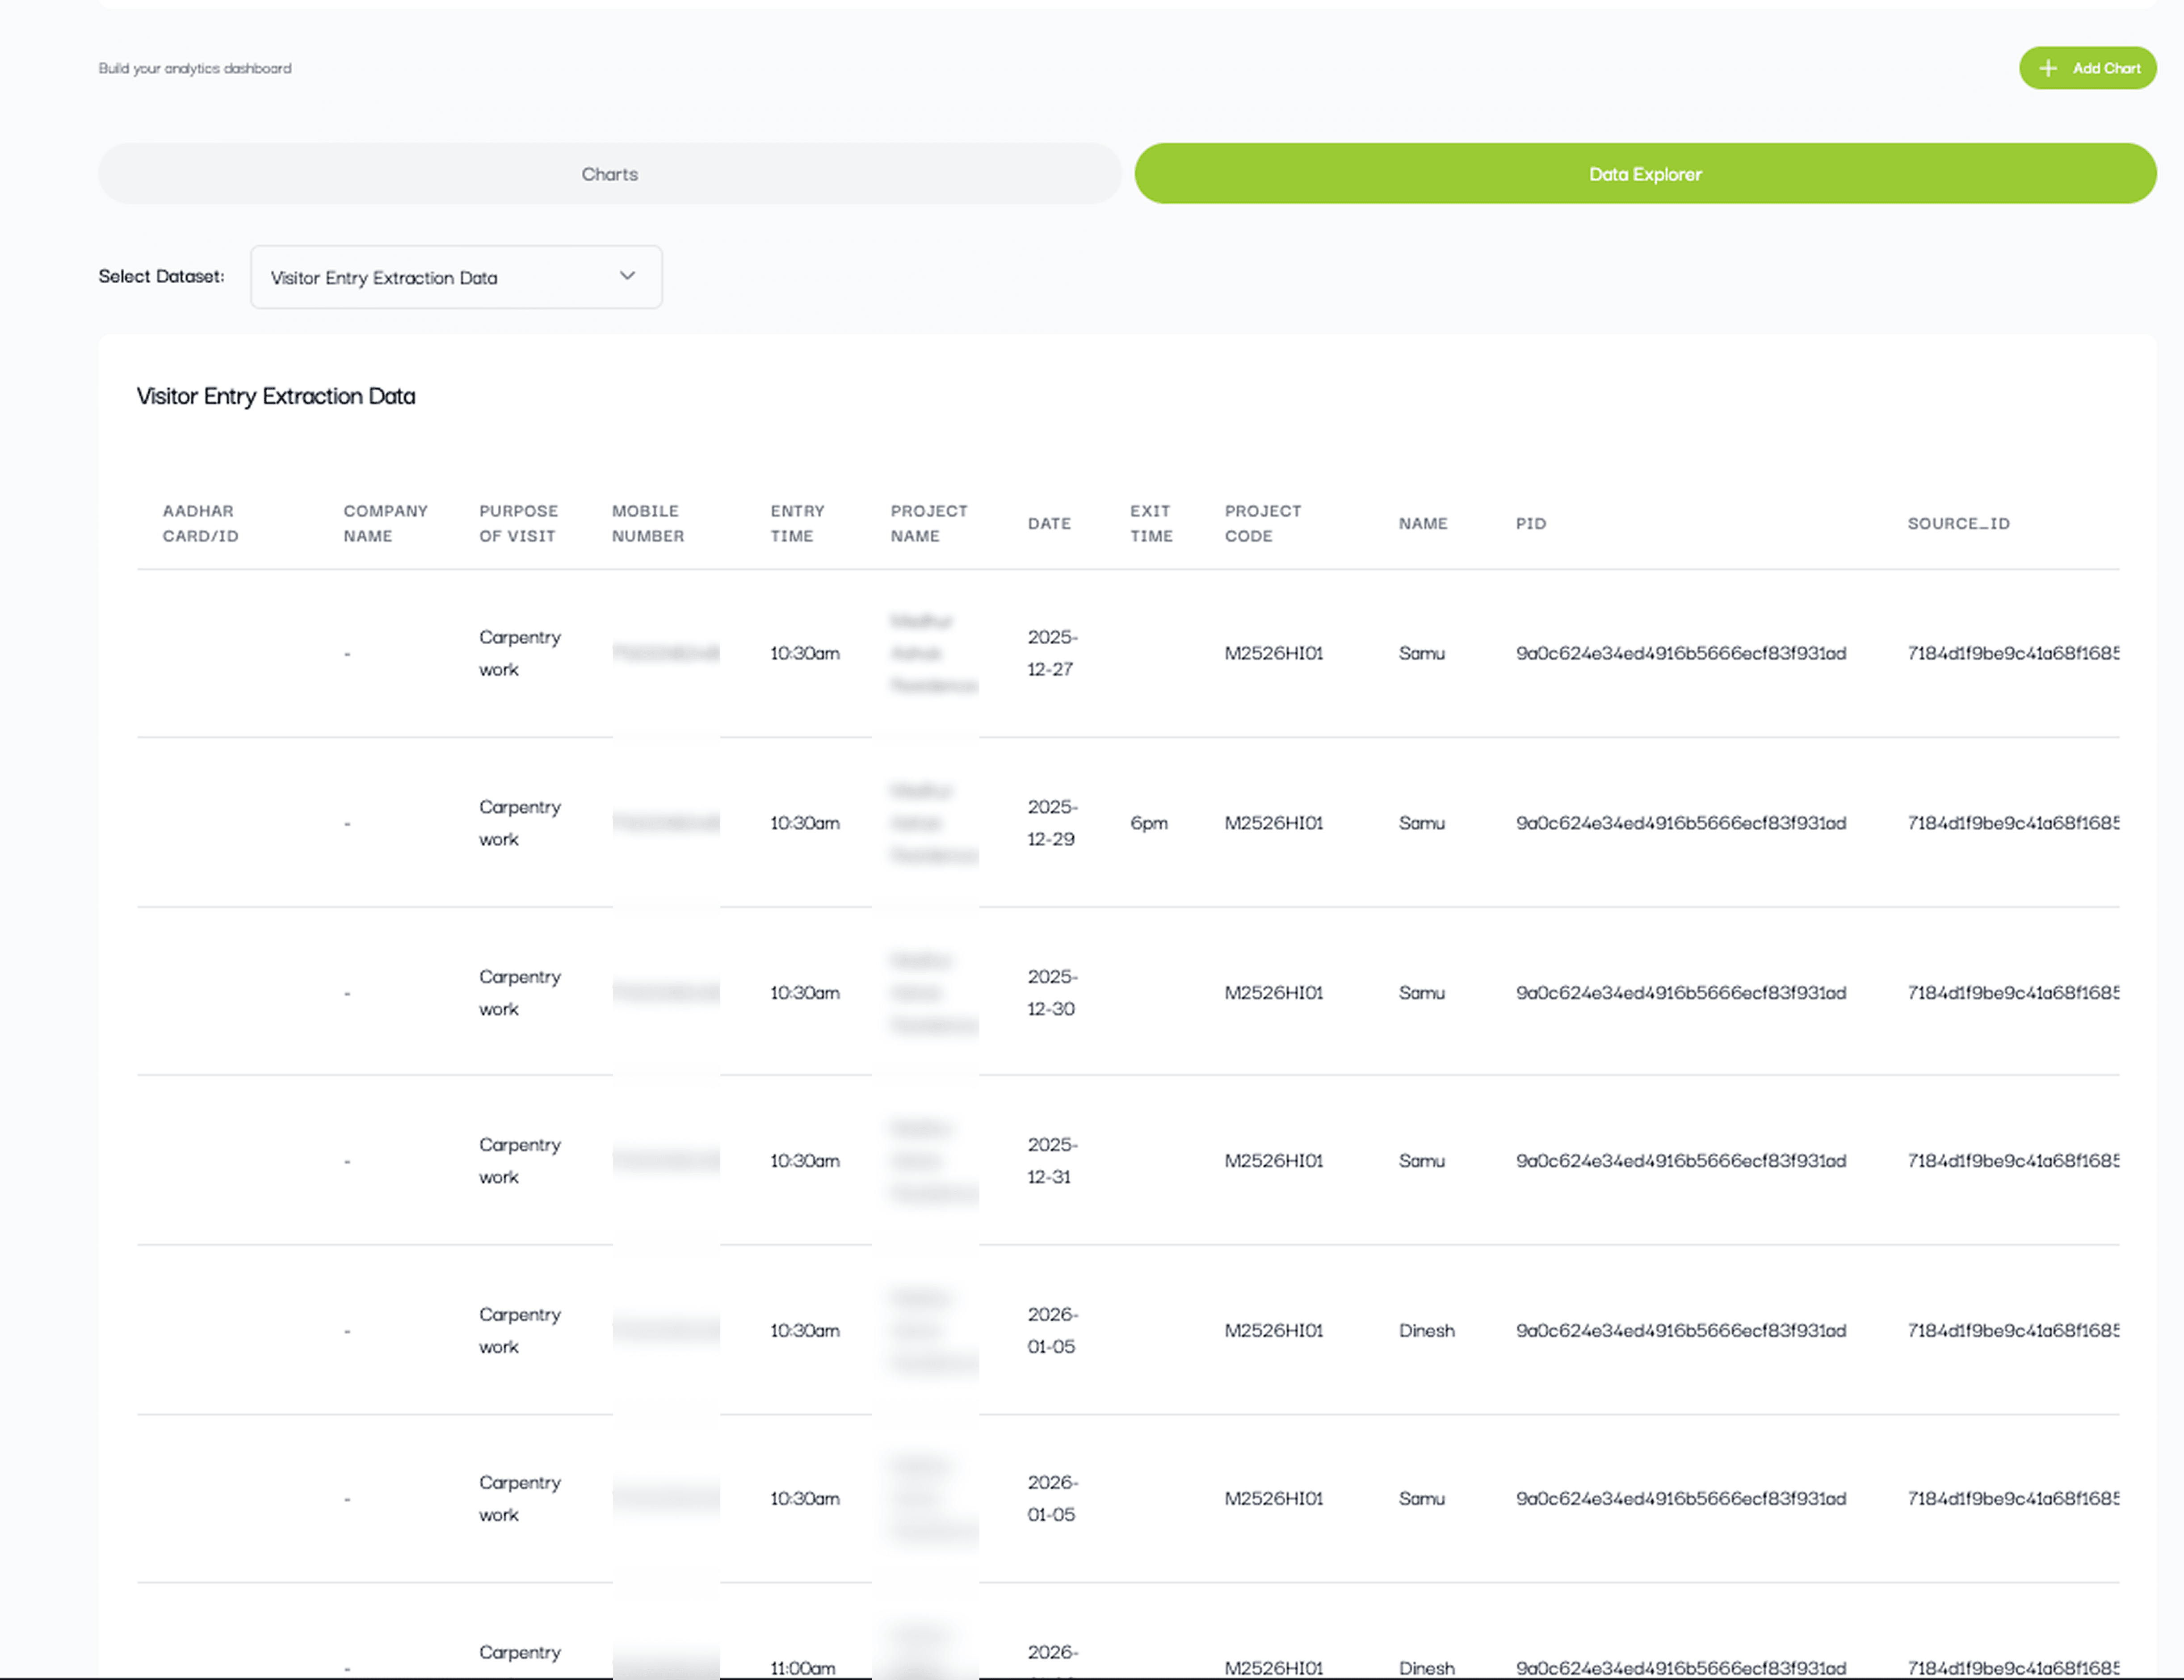Click the DATE column header
This screenshot has width=2184, height=1680.
click(1049, 523)
